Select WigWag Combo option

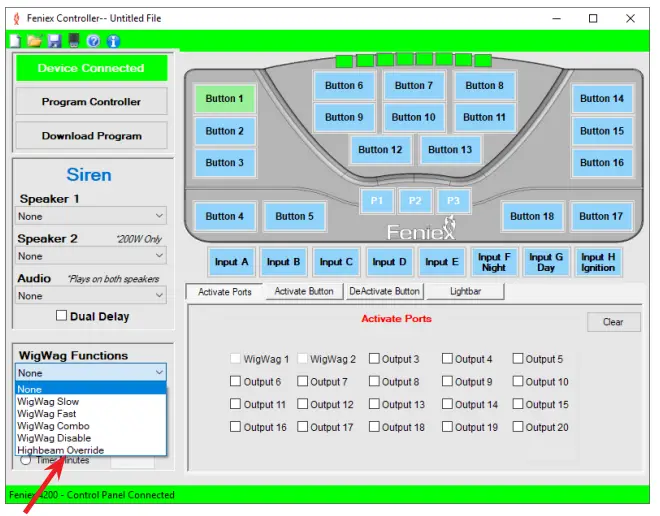91,426
